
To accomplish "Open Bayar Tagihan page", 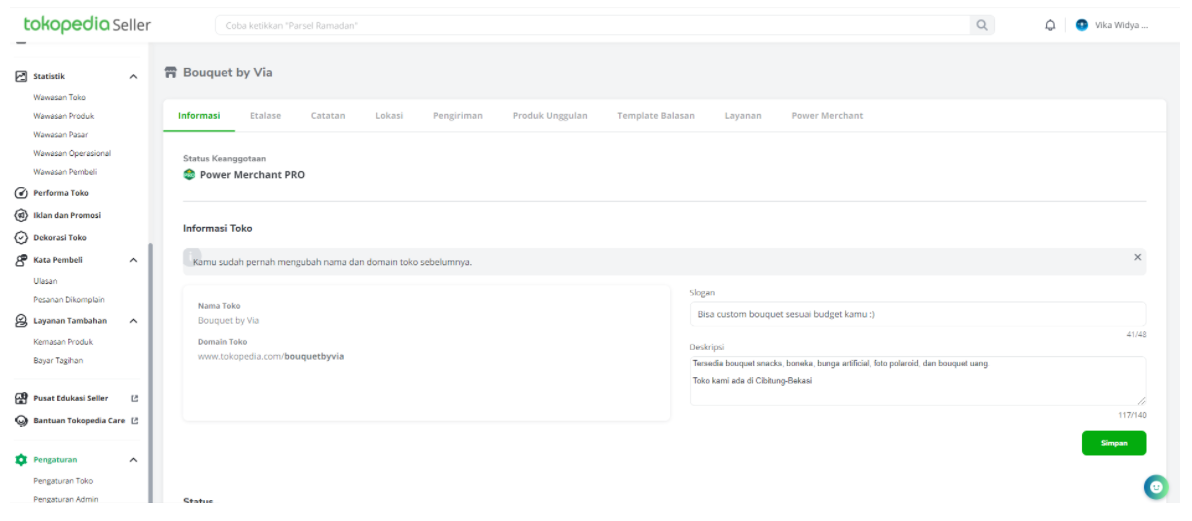I will pyautogui.click(x=59, y=361).
